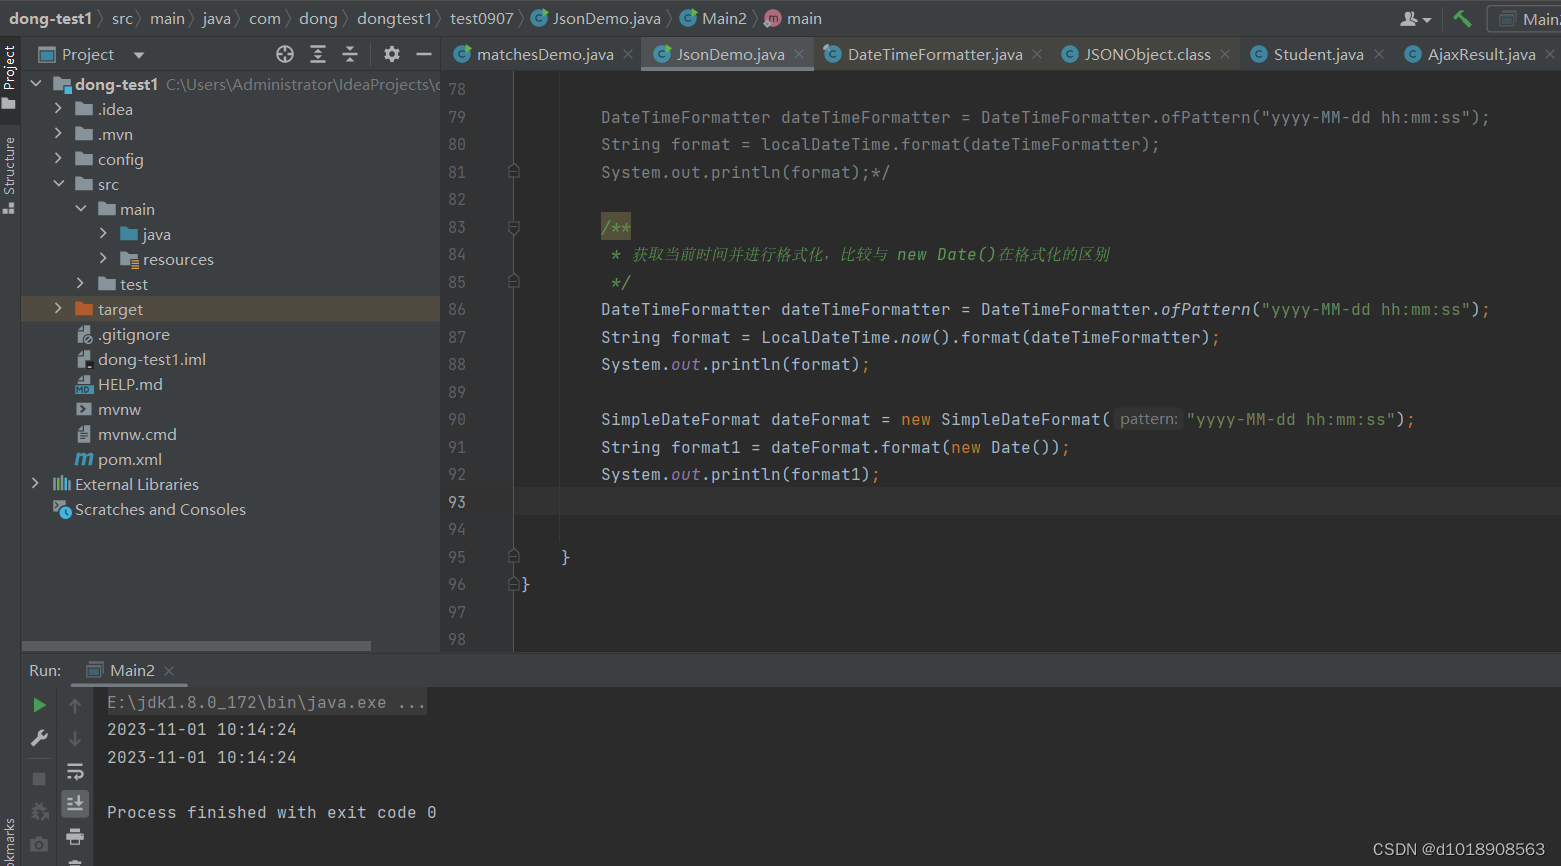The width and height of the screenshot is (1561, 866).
Task: Collapse the main folder
Action: pos(81,209)
